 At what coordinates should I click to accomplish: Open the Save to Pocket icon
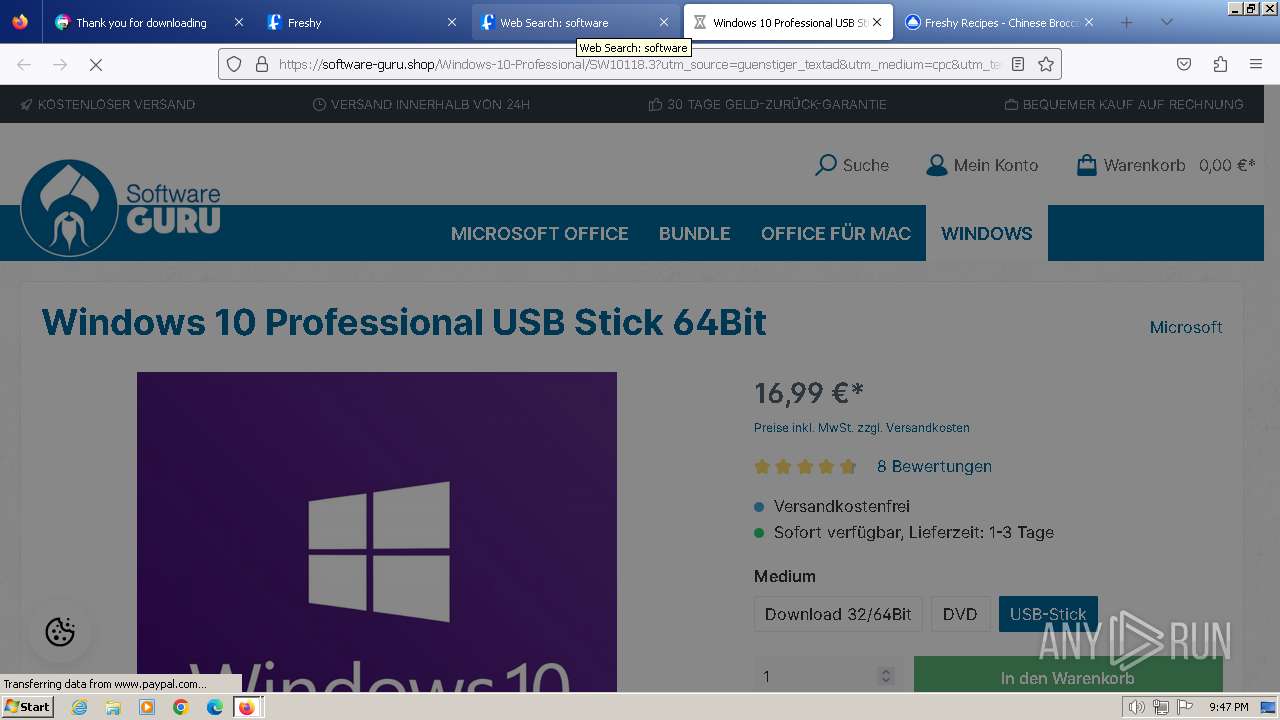point(1184,64)
